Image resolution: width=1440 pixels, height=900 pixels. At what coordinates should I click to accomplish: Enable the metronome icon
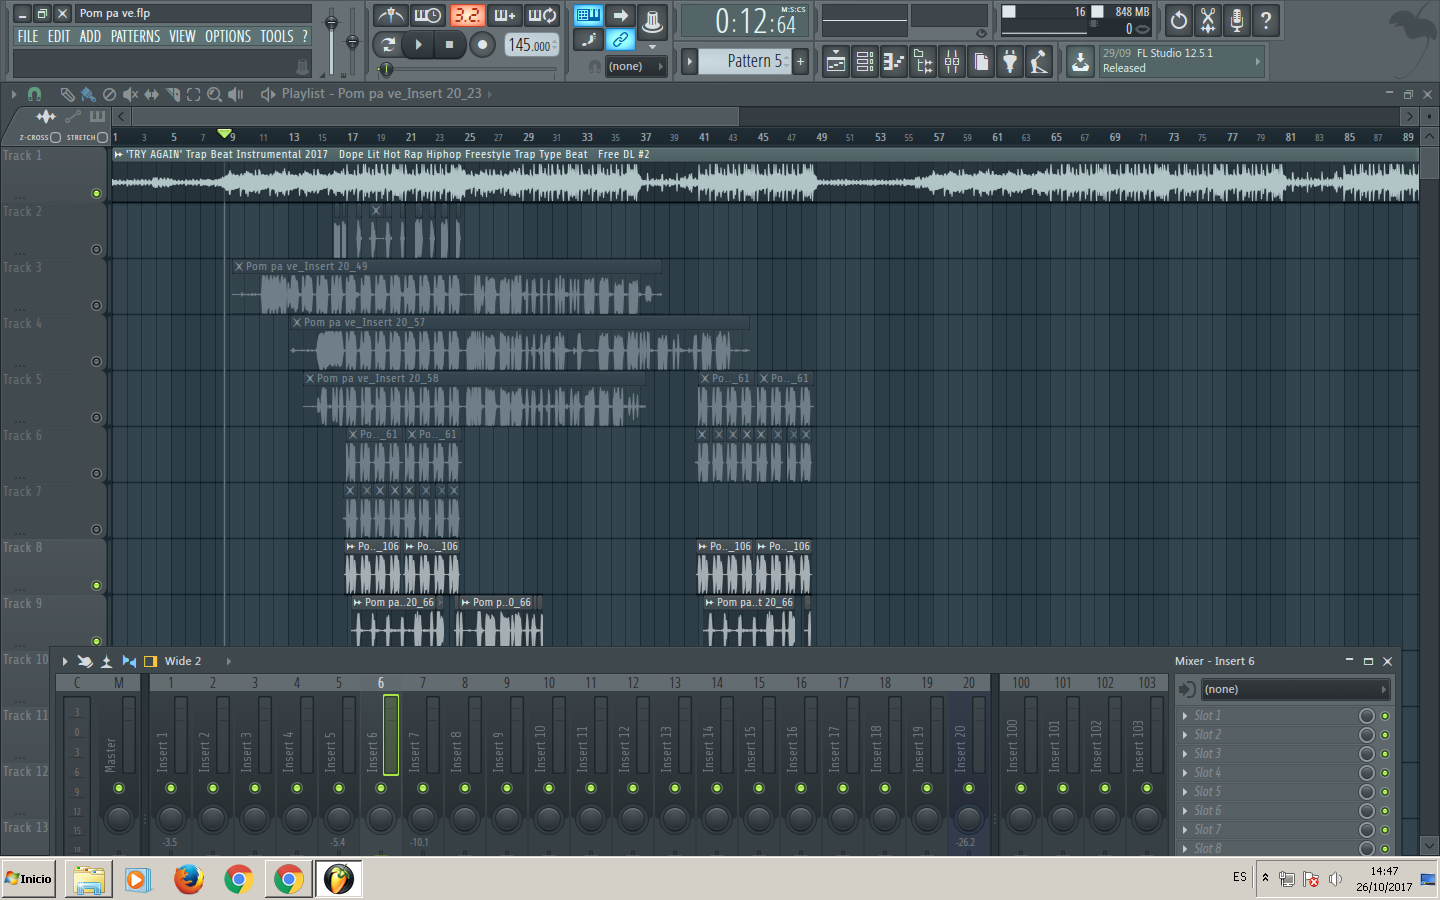point(390,15)
